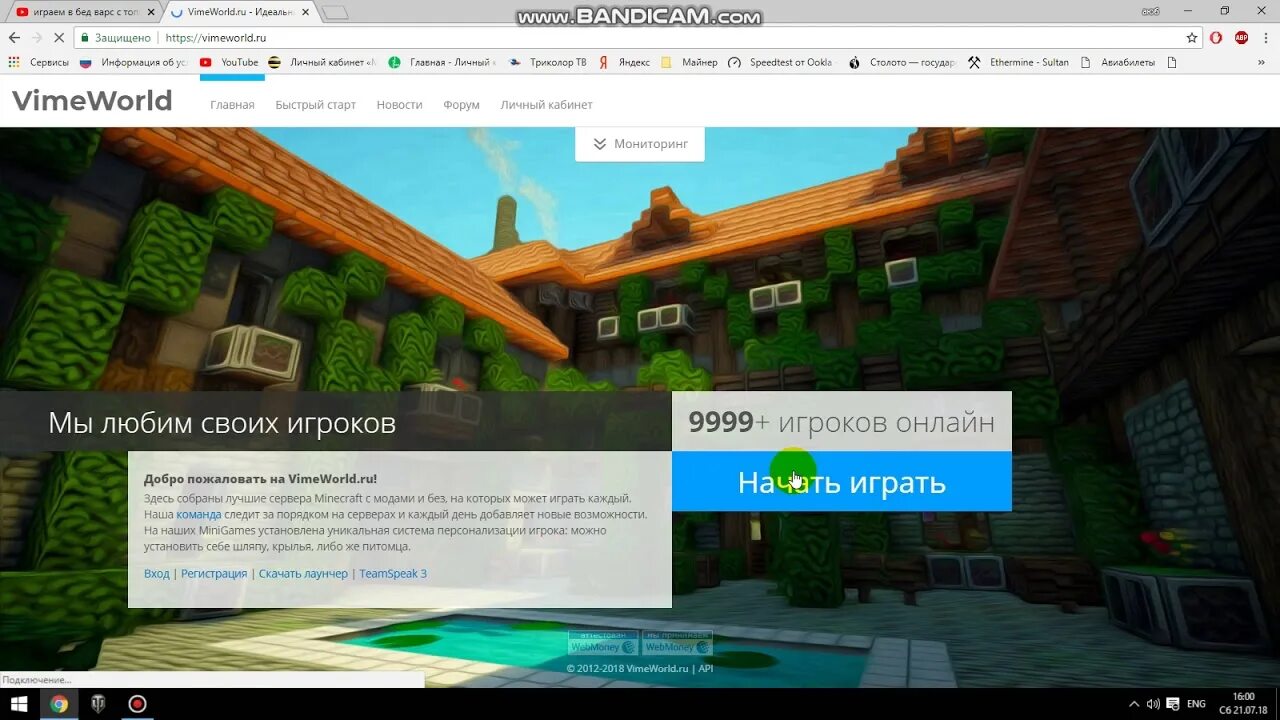Open the Авиабилеты bookmark

1117,62
